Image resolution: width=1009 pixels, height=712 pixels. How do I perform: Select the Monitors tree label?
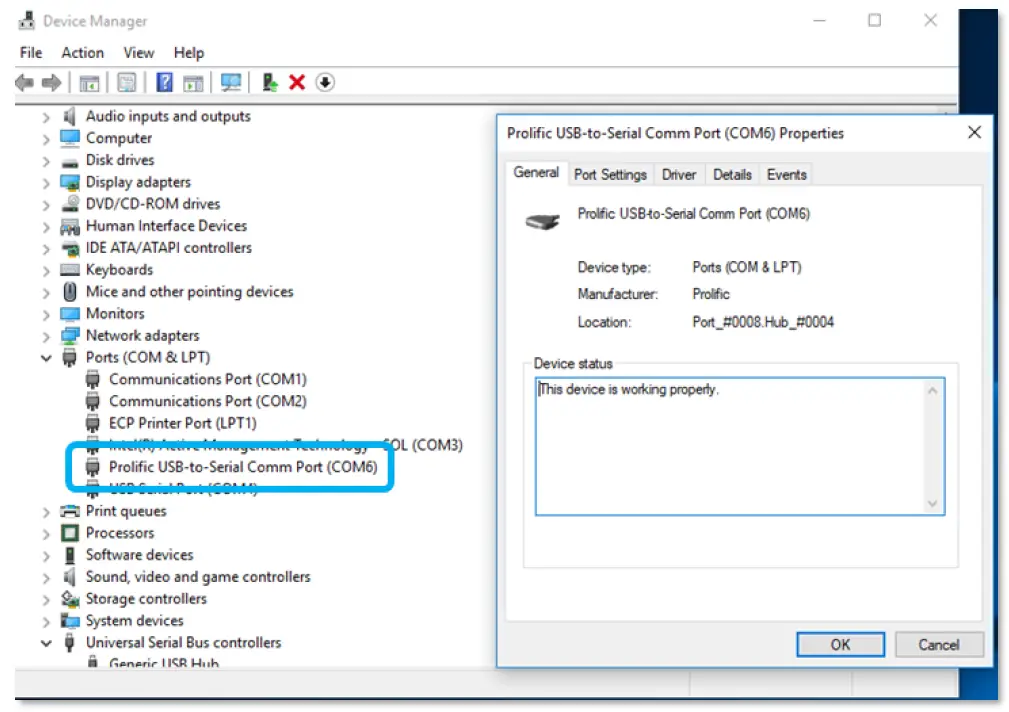pyautogui.click(x=115, y=314)
